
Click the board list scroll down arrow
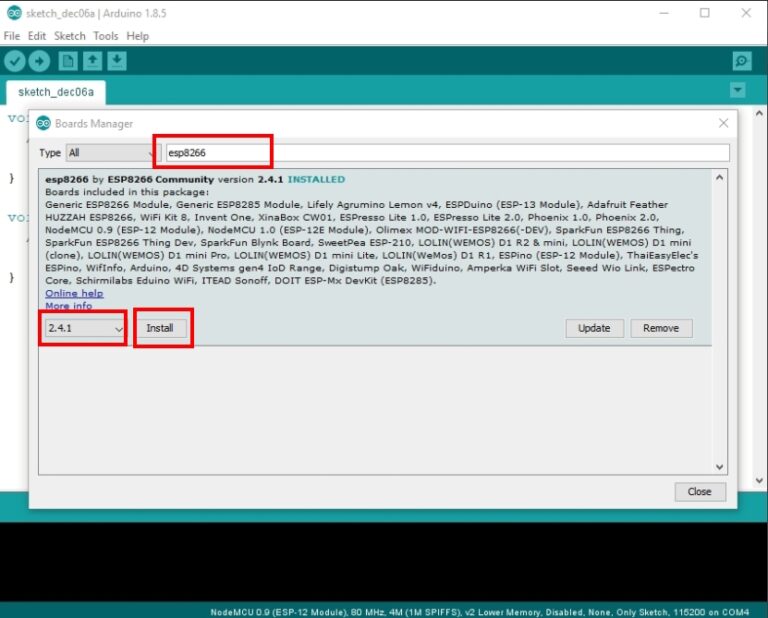coord(719,467)
